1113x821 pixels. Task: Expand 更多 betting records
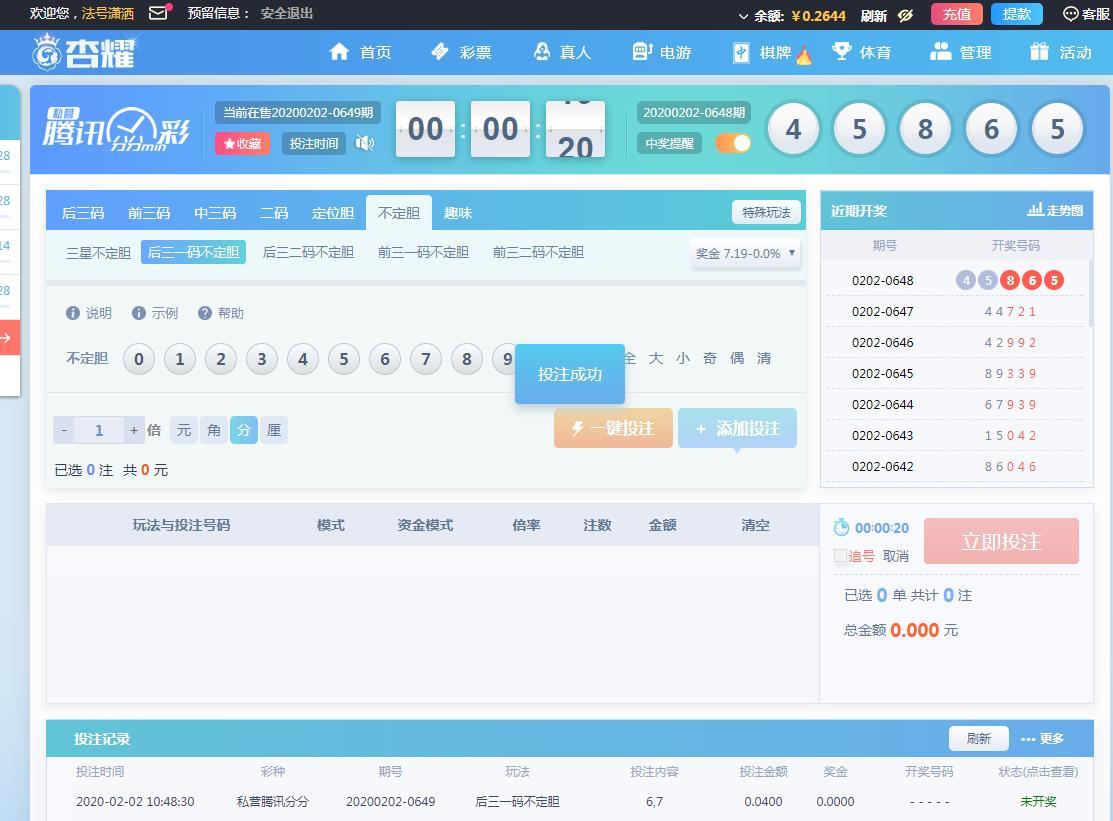click(1042, 739)
